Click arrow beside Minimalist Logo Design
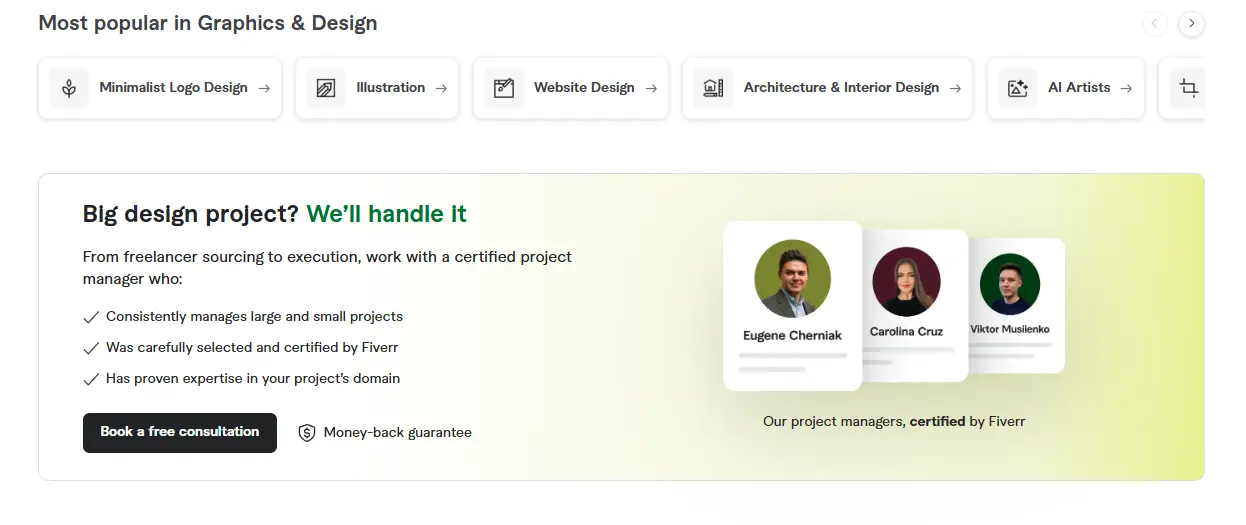The image size is (1246, 525). pos(264,88)
